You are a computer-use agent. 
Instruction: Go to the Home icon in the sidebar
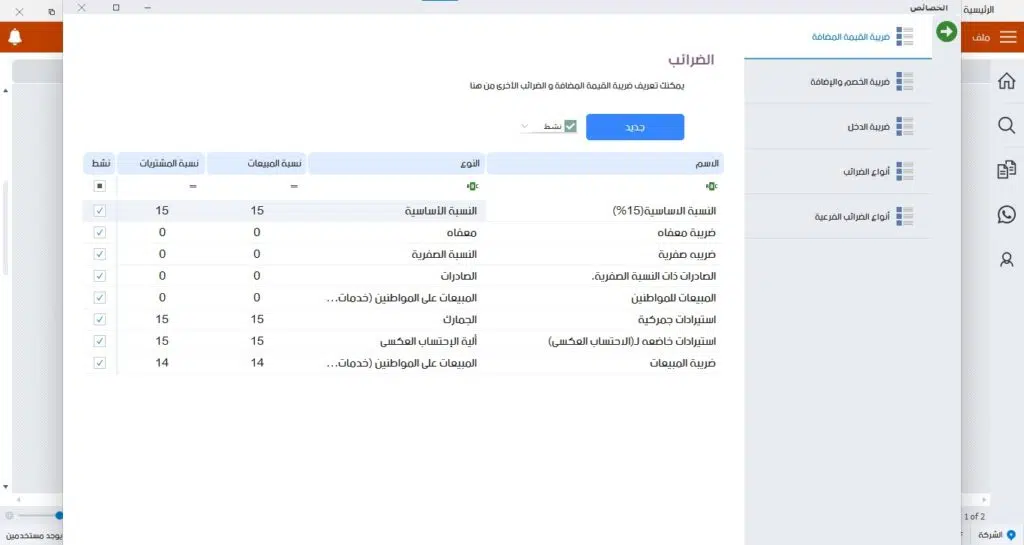tap(1006, 81)
